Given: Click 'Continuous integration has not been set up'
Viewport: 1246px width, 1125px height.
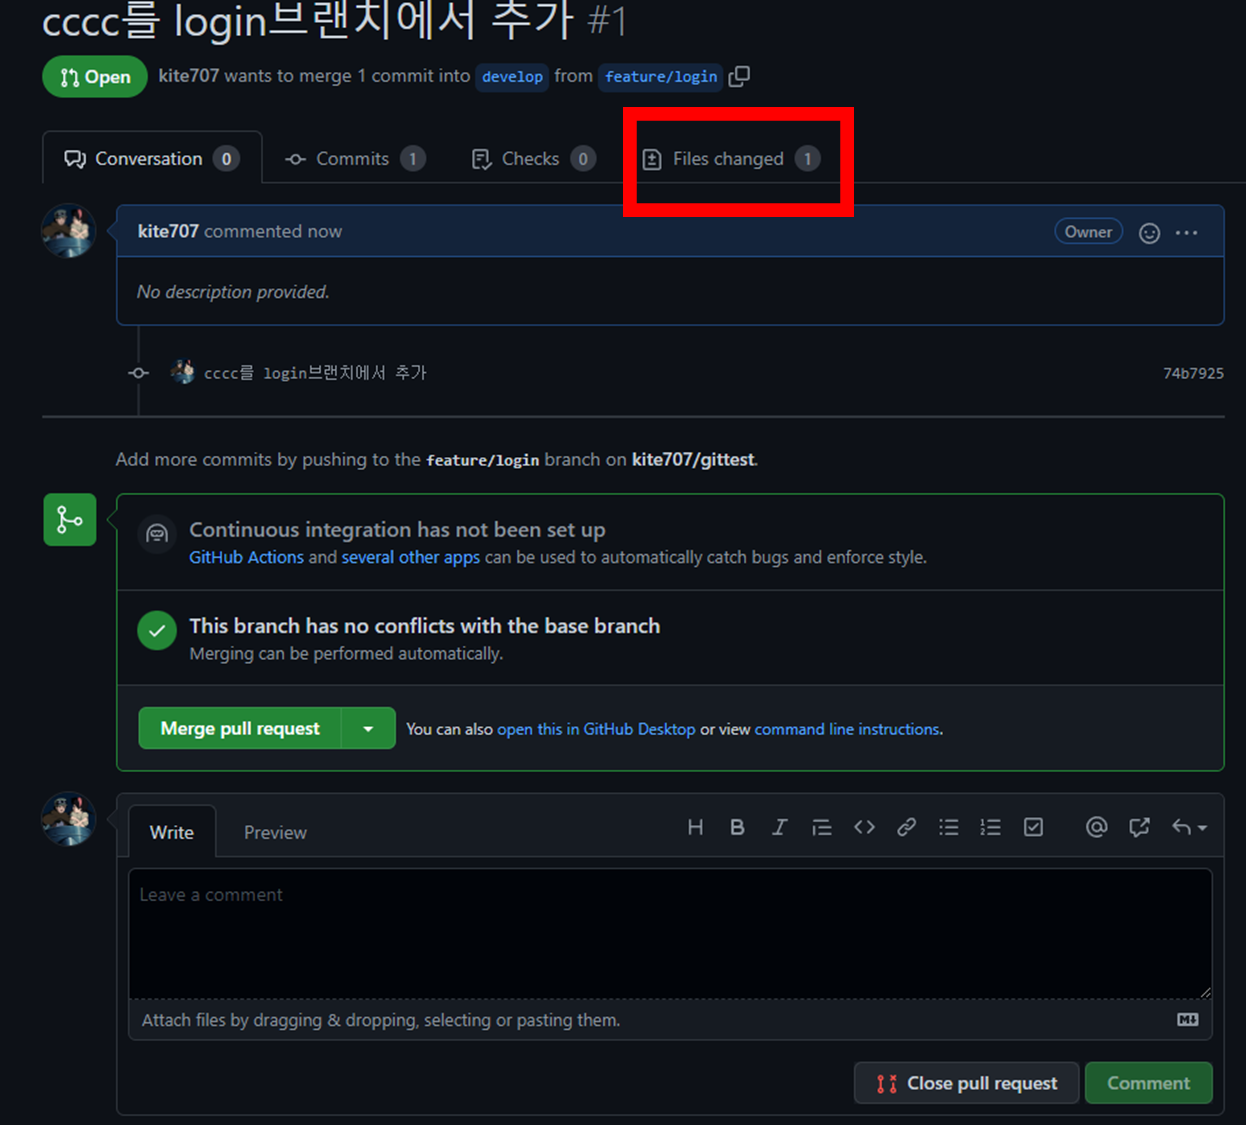Looking at the screenshot, I should (397, 530).
